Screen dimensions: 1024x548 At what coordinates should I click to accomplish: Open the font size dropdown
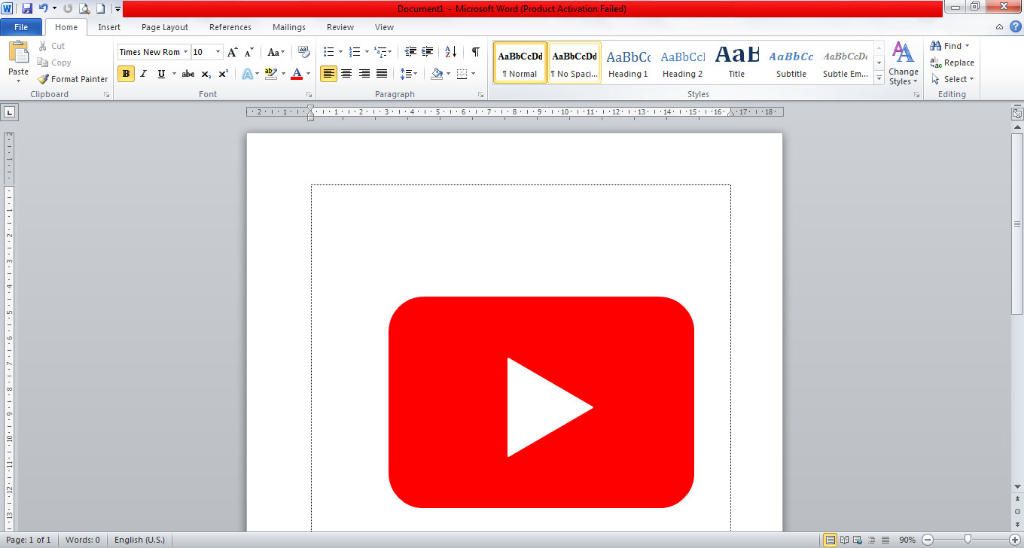tap(218, 52)
